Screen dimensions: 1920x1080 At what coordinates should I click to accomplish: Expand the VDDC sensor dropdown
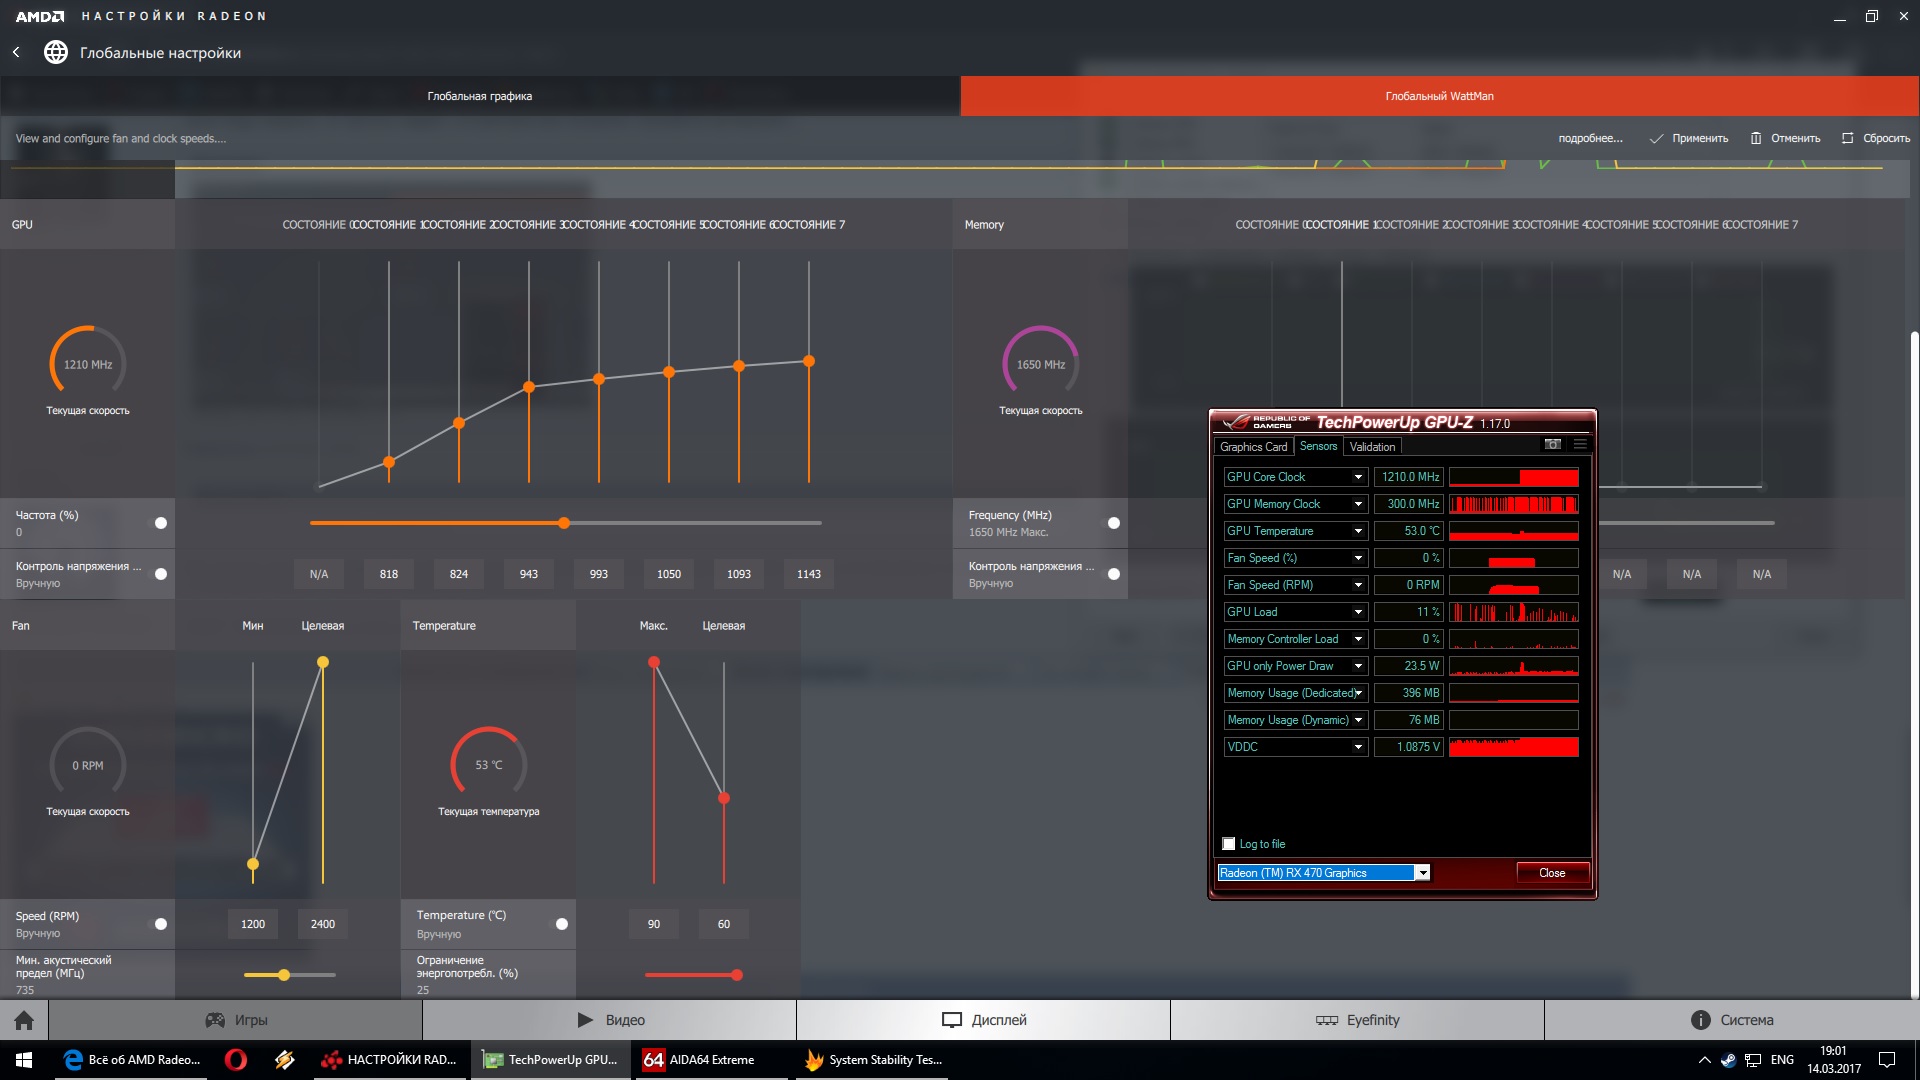(x=1358, y=747)
